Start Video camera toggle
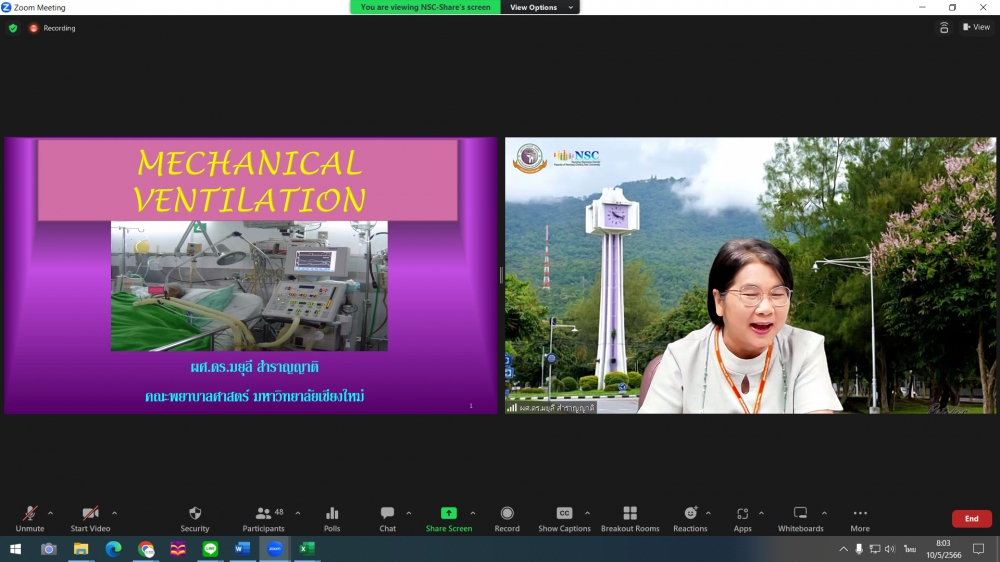This screenshot has height=562, width=1000. coord(90,514)
